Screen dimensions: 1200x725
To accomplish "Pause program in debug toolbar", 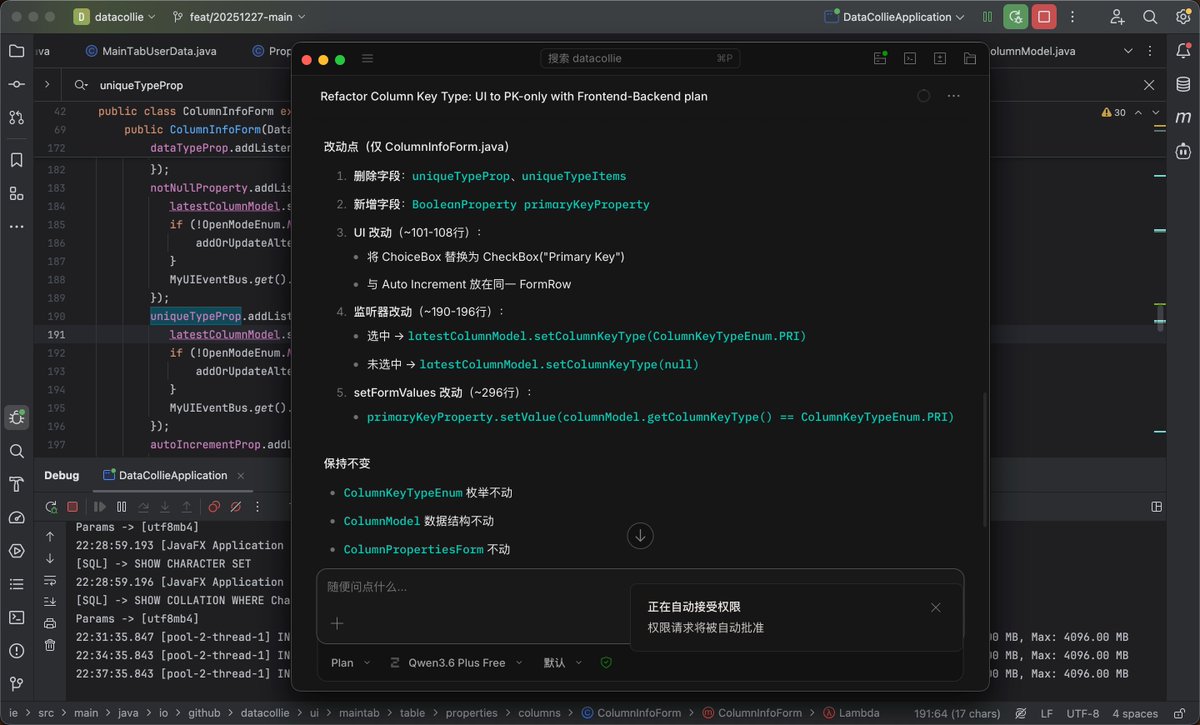I will tap(121, 507).
